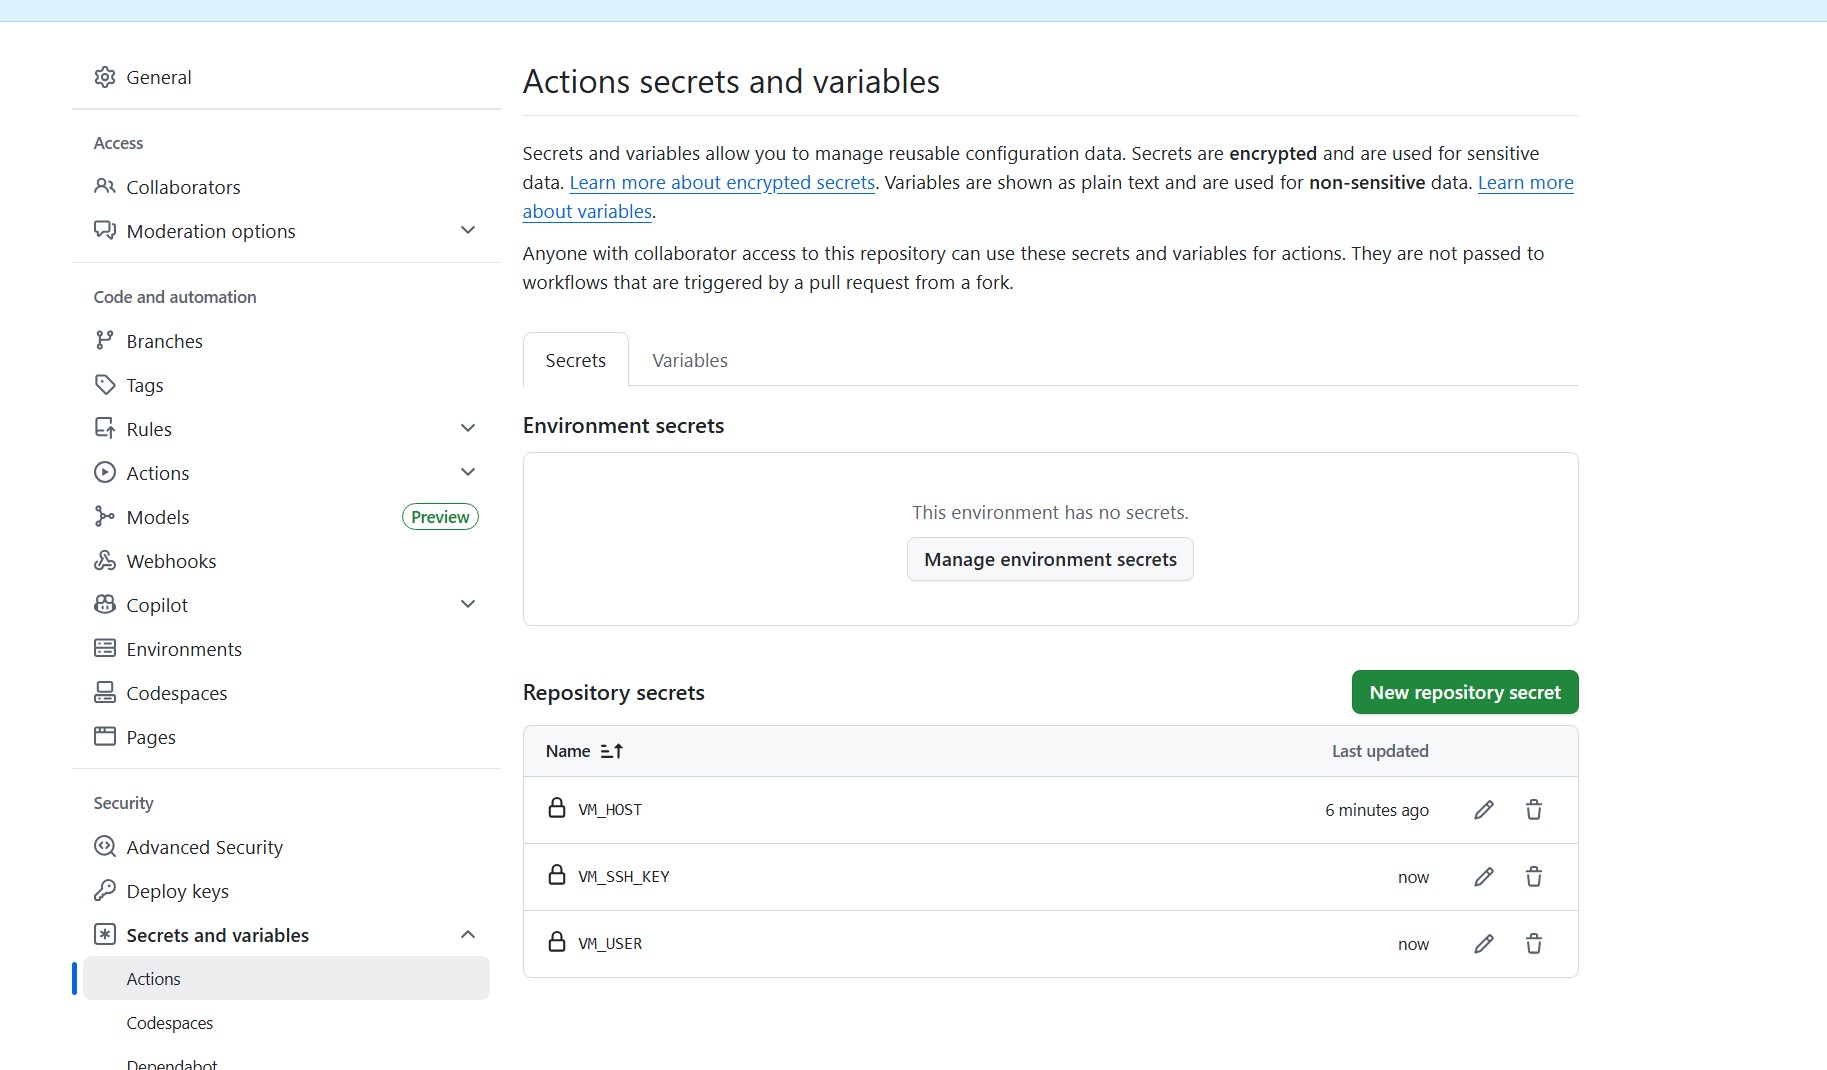1827x1070 pixels.
Task: Collapse the Secrets and variables section
Action: tap(467, 935)
